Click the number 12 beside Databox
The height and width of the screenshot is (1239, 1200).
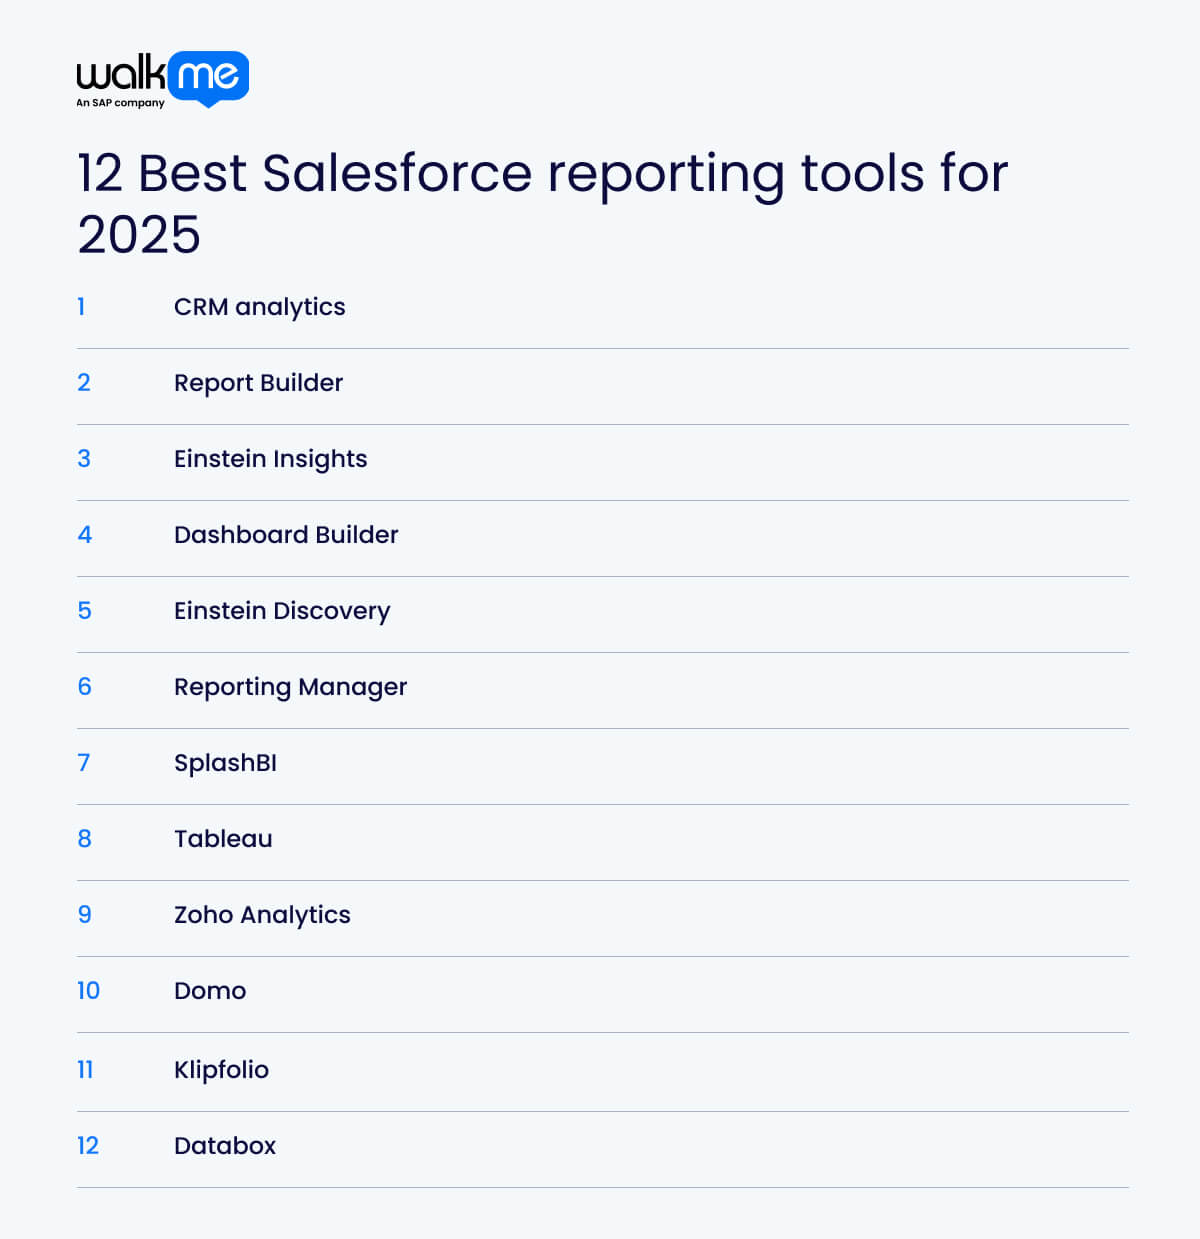88,1146
